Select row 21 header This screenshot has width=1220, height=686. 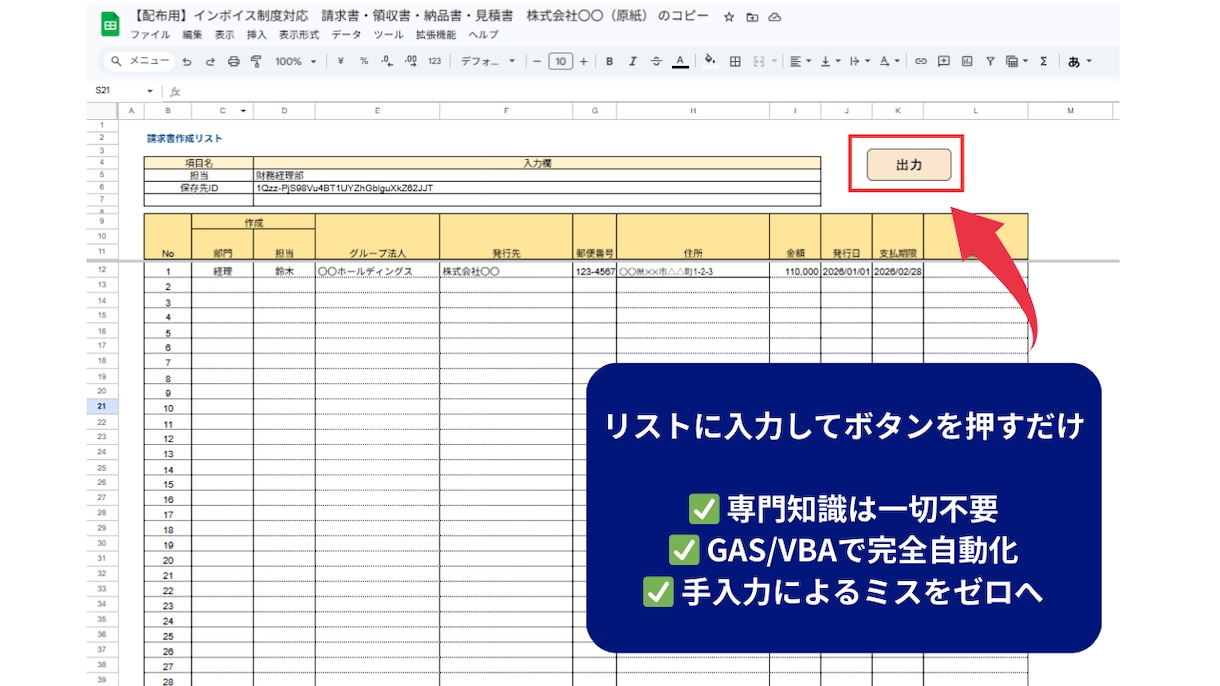(103, 408)
